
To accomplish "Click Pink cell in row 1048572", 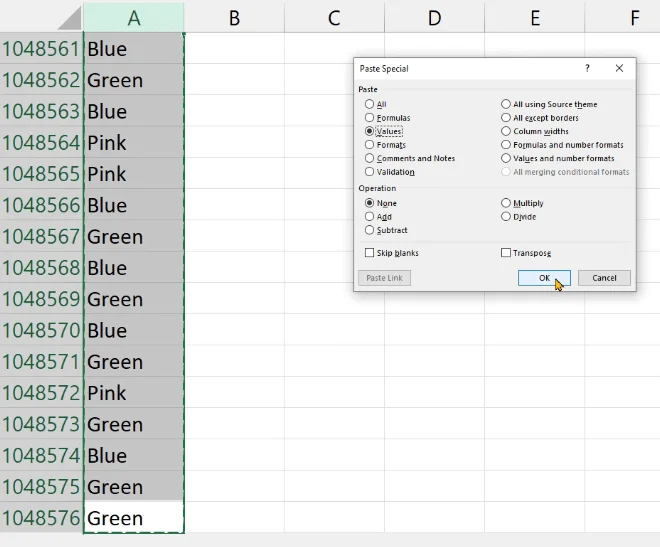I will (134, 392).
